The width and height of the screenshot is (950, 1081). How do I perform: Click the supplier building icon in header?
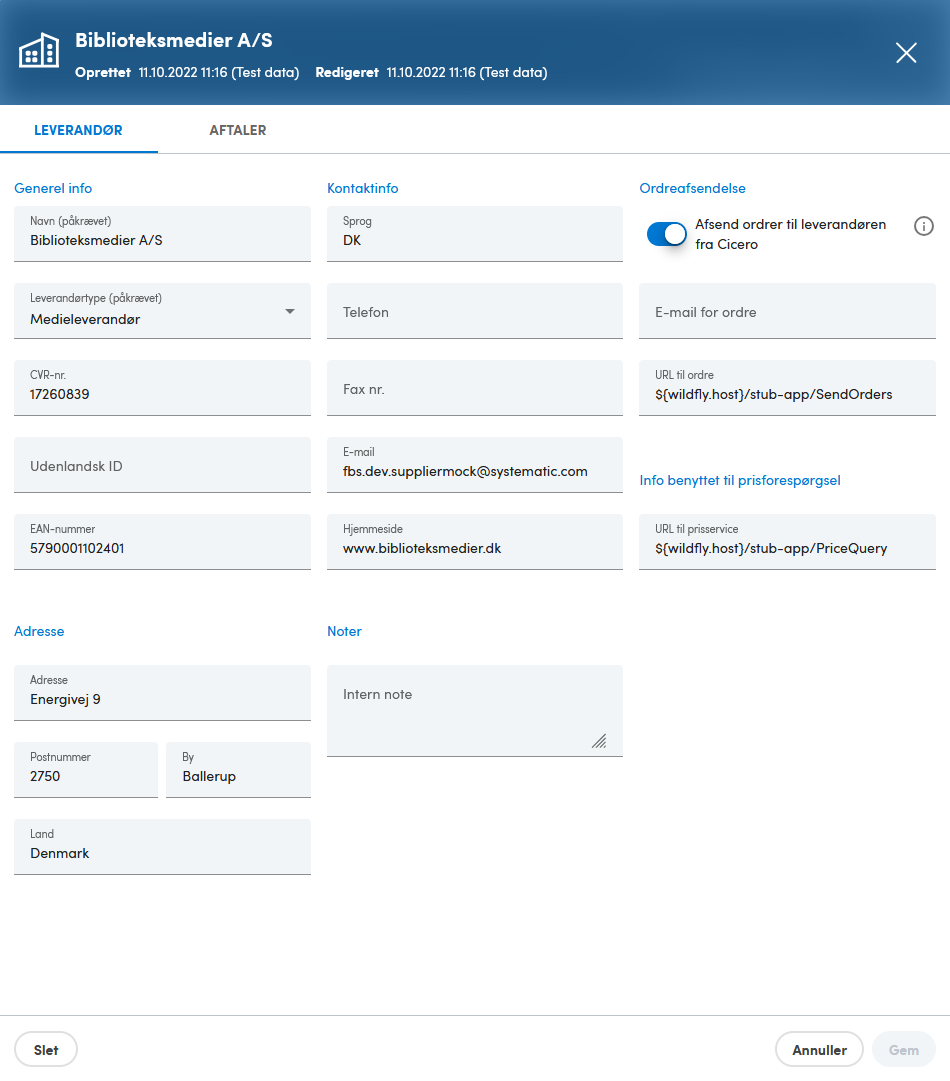point(39,51)
